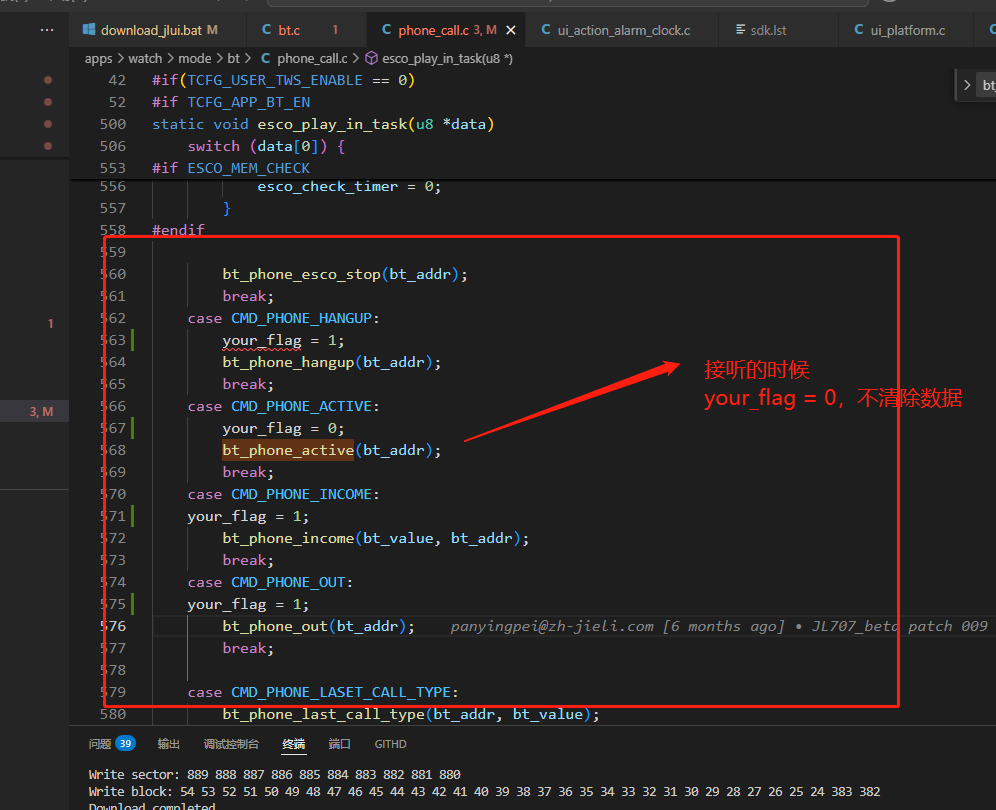This screenshot has height=810, width=996.
Task: Expand the watch breadcrumb folder
Action: (145, 58)
